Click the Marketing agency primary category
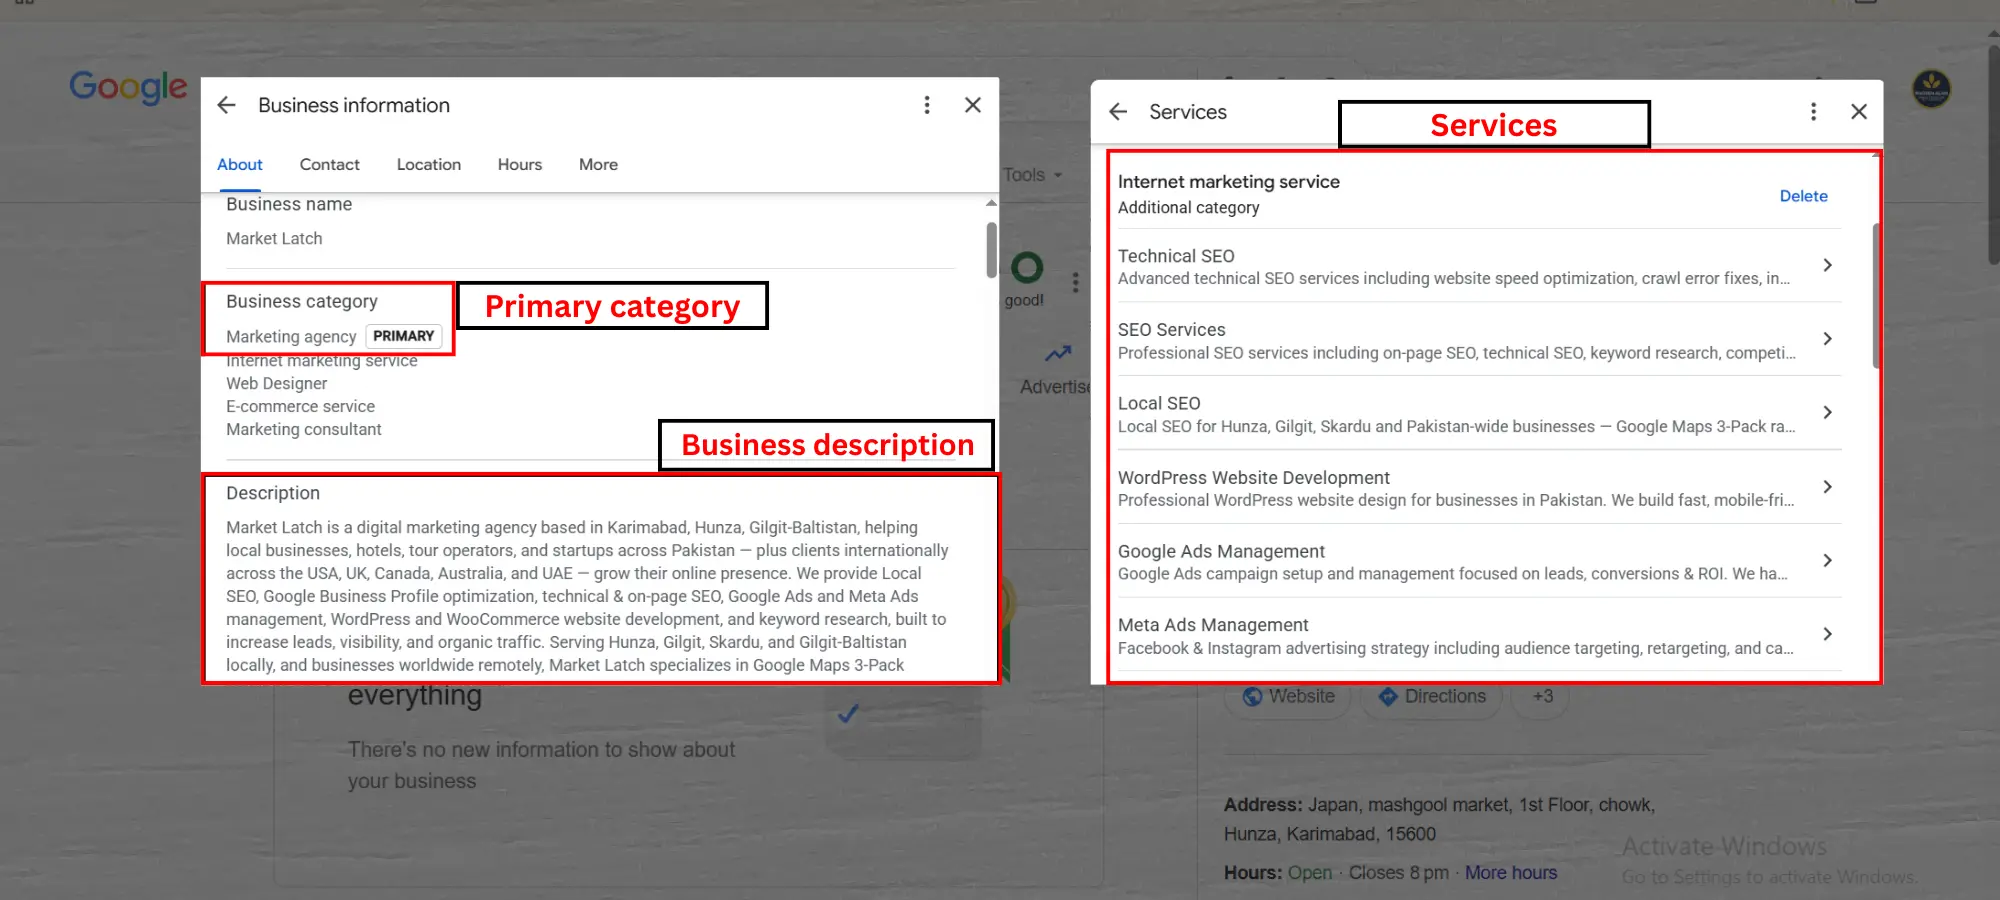Image resolution: width=2000 pixels, height=900 pixels. (x=291, y=337)
